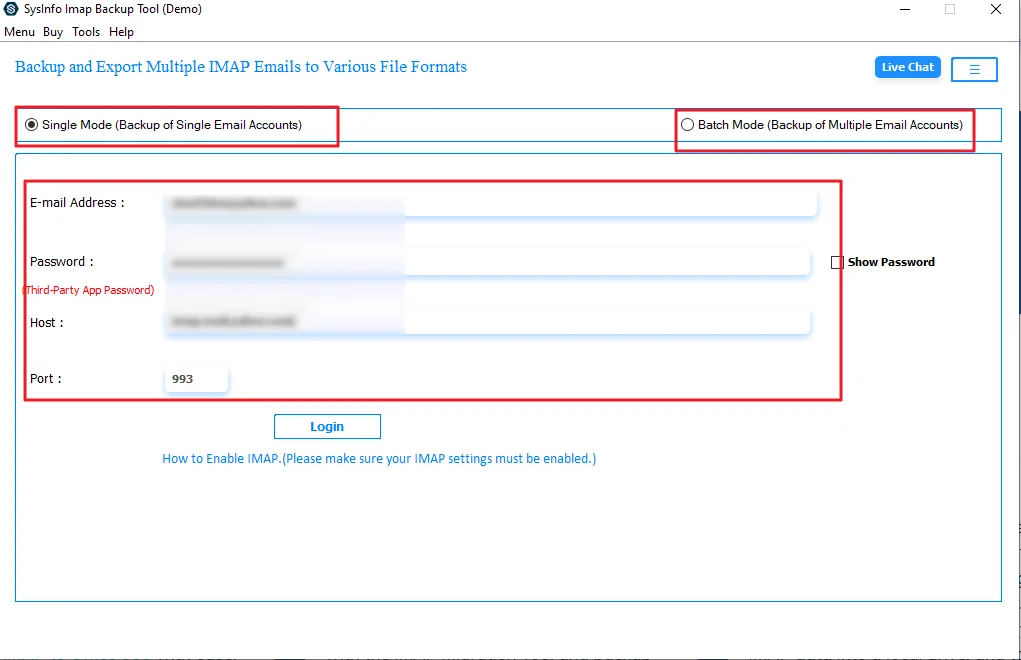This screenshot has height=660, width=1021.
Task: Click the Login button
Action: pyautogui.click(x=327, y=426)
